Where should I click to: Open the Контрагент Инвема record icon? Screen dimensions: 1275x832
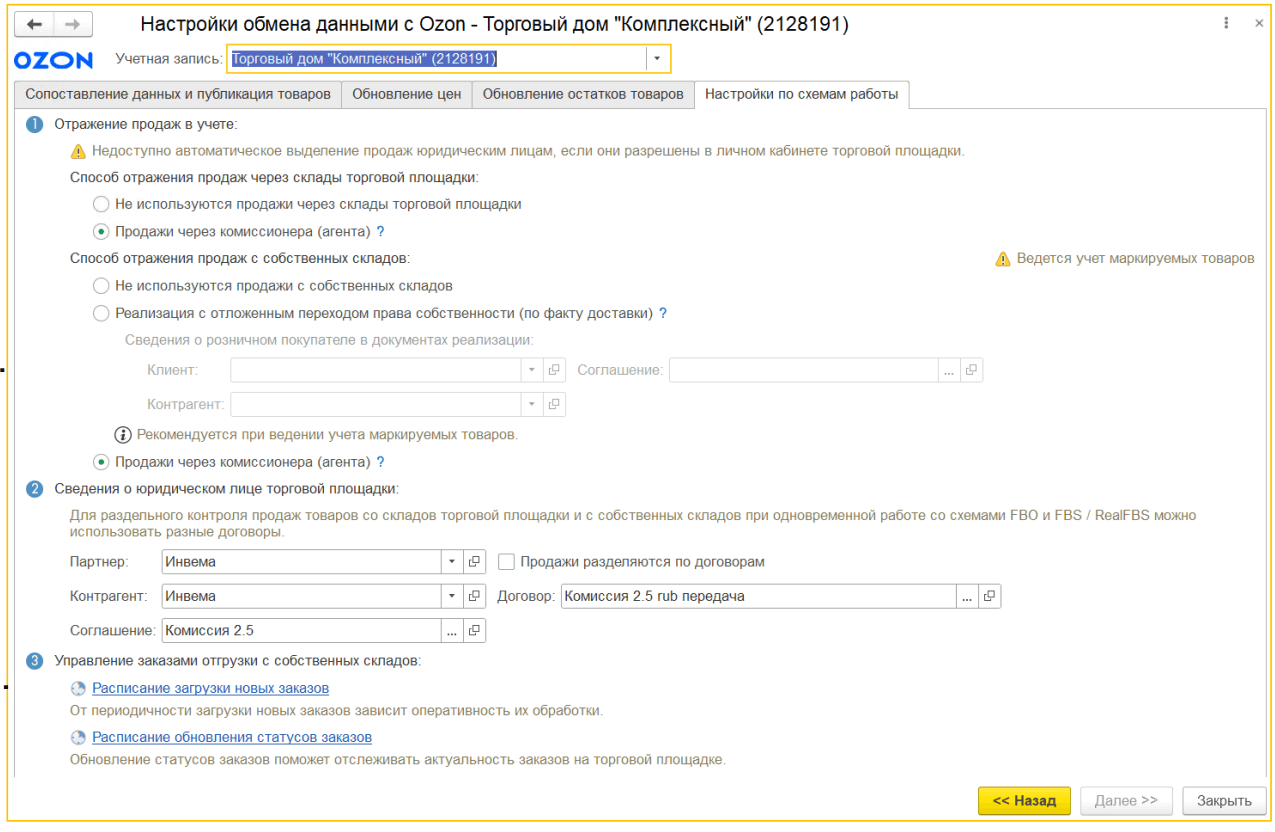pyautogui.click(x=475, y=596)
